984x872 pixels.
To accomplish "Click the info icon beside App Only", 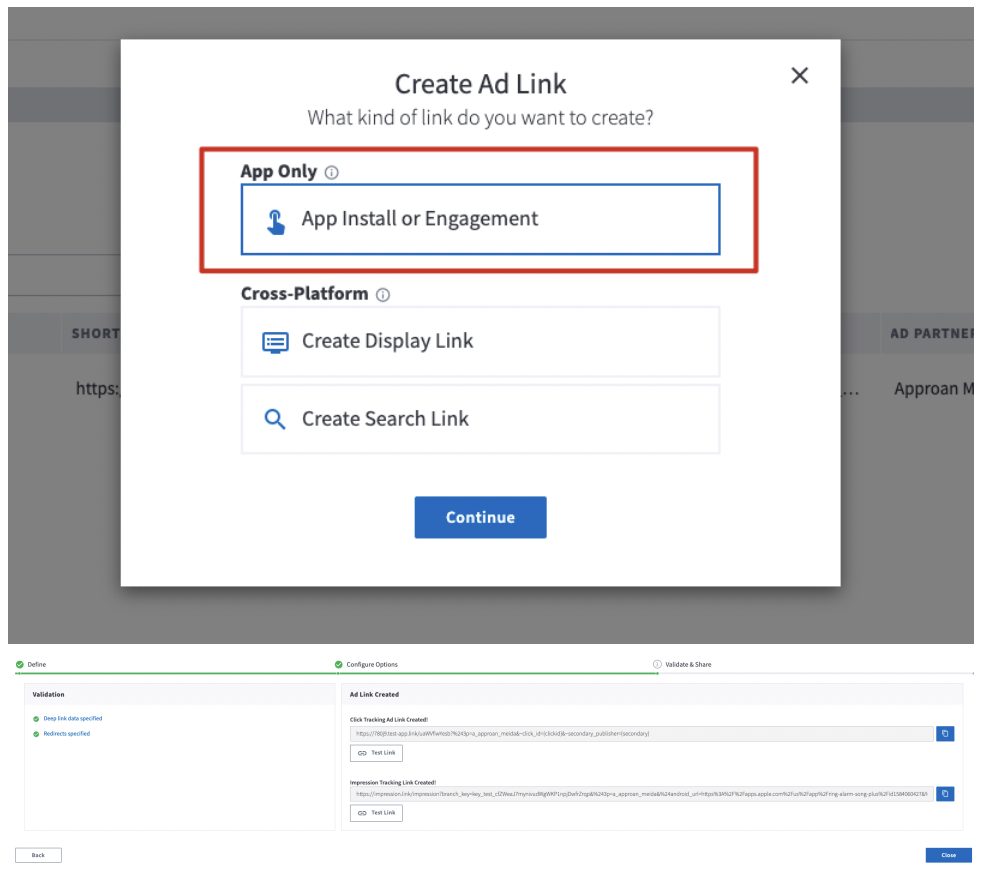I will pos(332,172).
